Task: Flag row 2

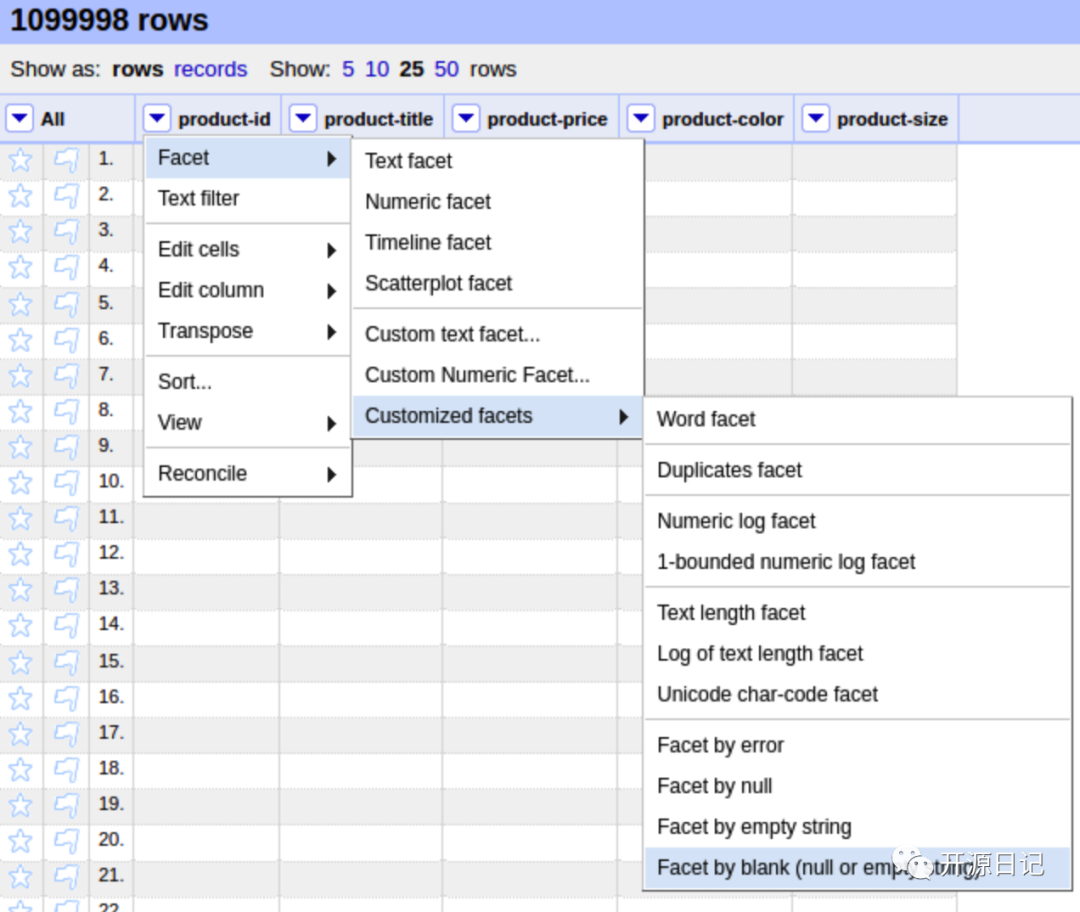Action: (x=66, y=196)
